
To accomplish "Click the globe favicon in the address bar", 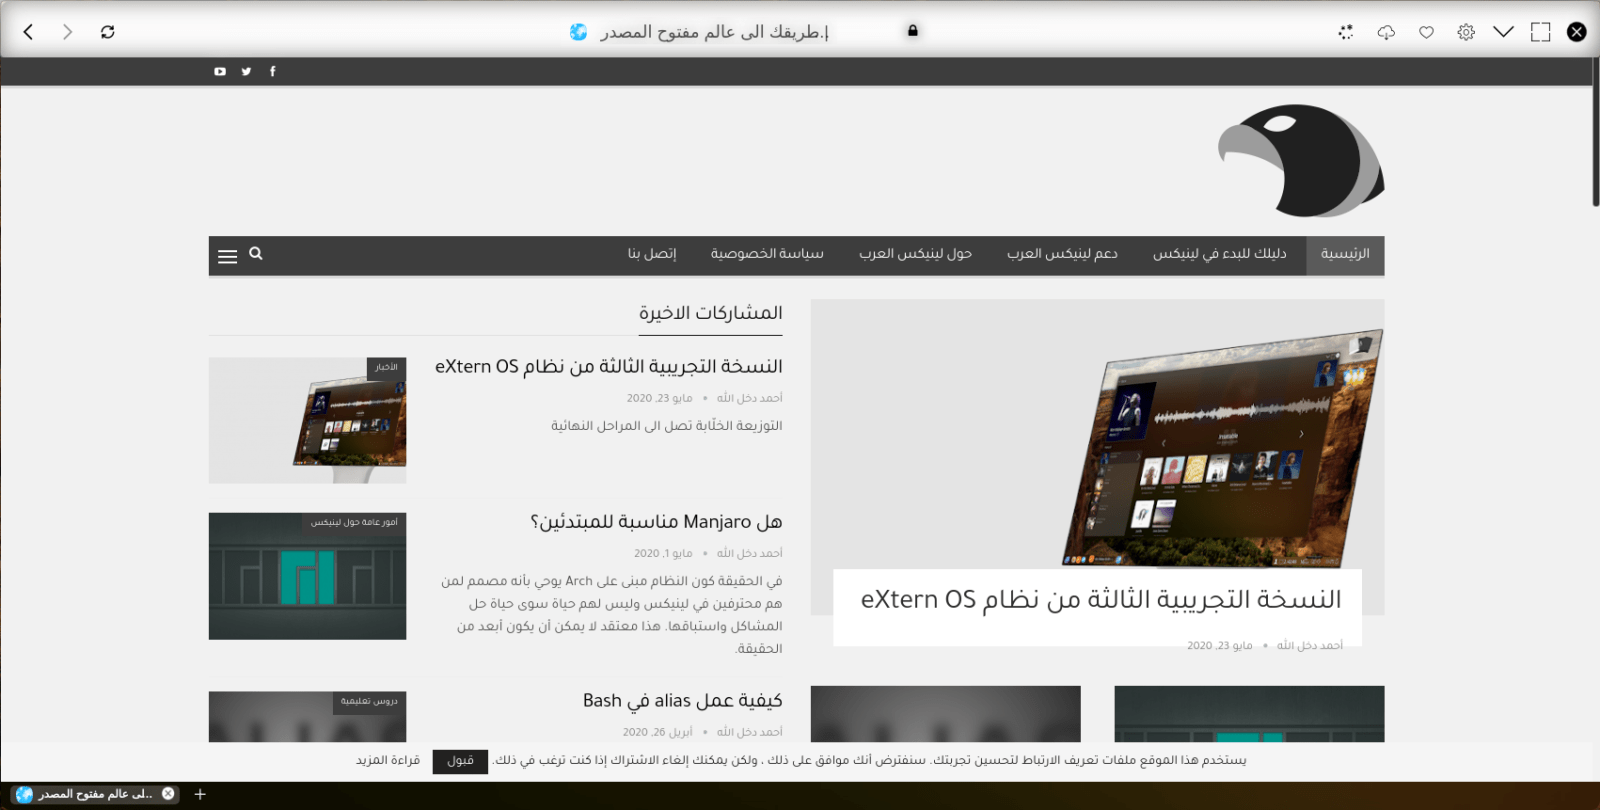I will coord(578,32).
